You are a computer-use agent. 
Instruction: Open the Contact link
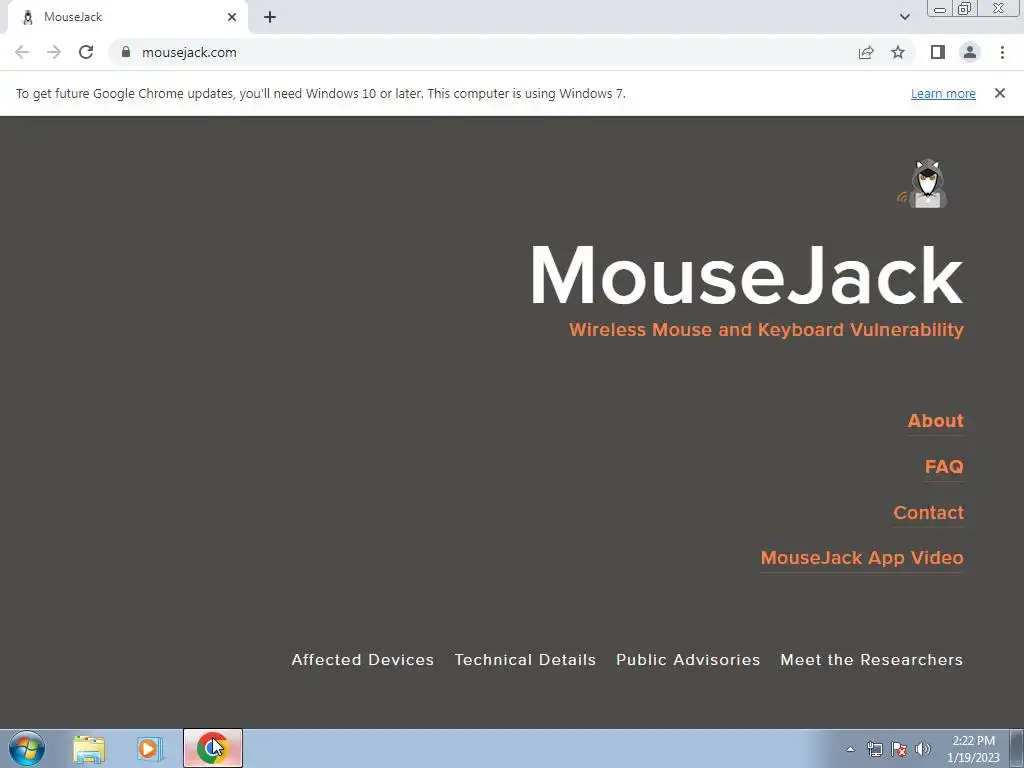pos(928,513)
